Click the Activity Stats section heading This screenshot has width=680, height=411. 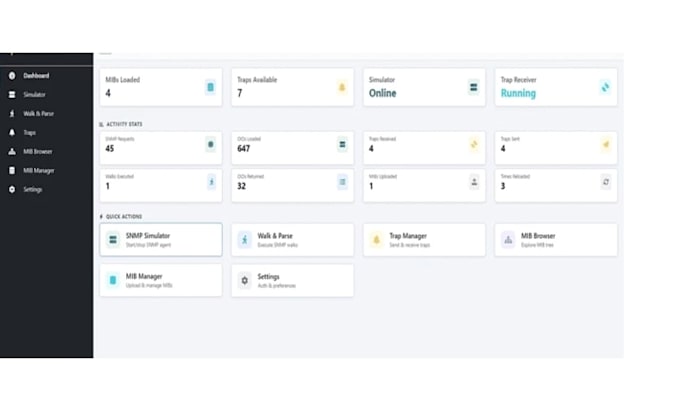[x=124, y=124]
